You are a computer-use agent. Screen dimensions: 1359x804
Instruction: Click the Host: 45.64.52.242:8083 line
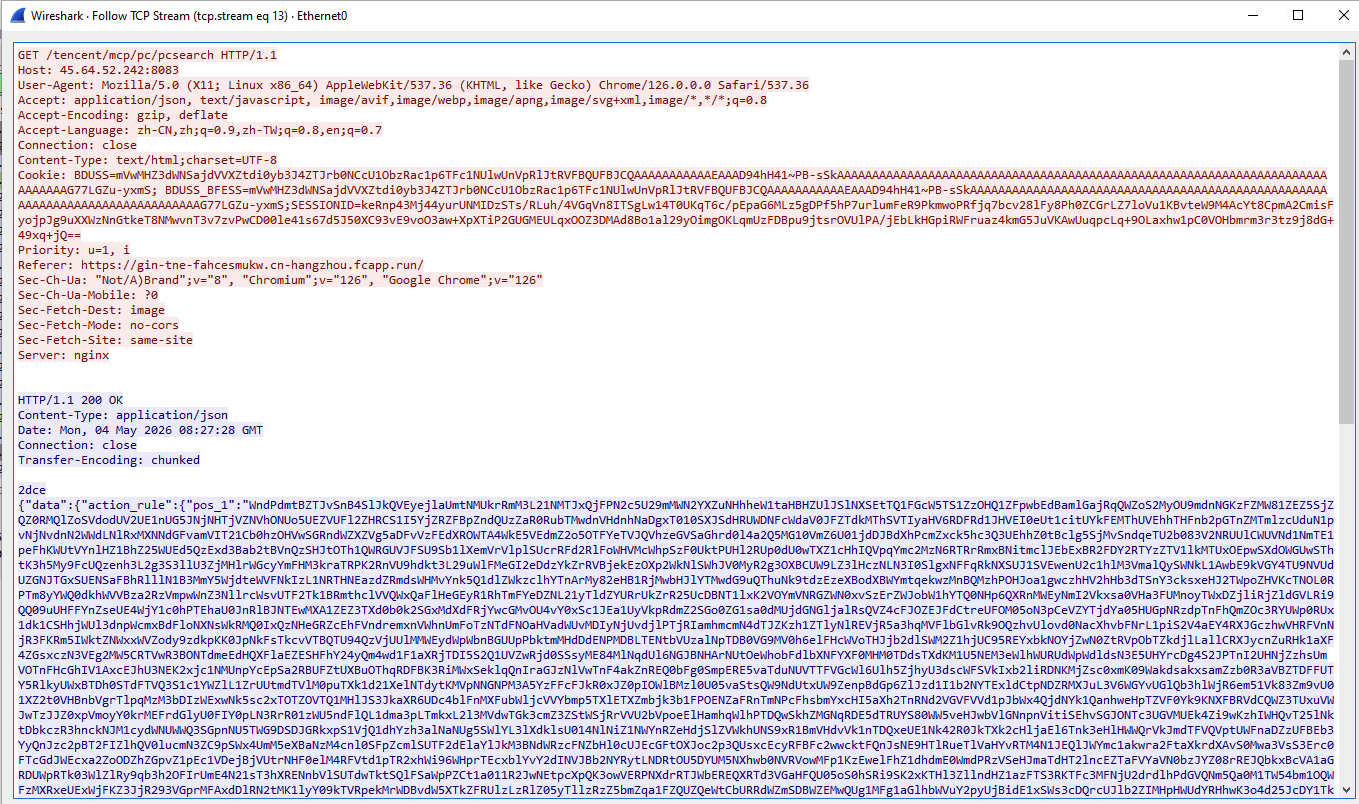pos(98,70)
